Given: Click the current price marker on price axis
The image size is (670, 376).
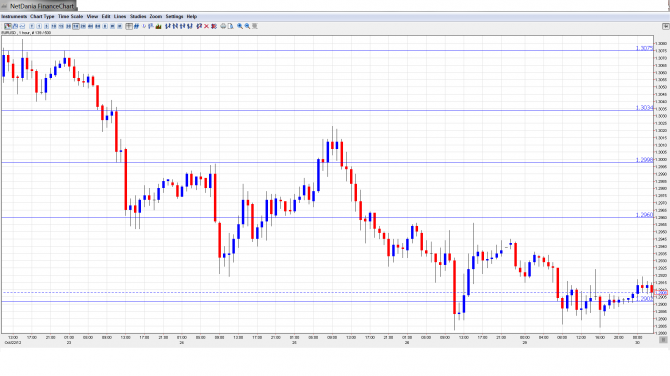Looking at the screenshot, I should point(661,293).
